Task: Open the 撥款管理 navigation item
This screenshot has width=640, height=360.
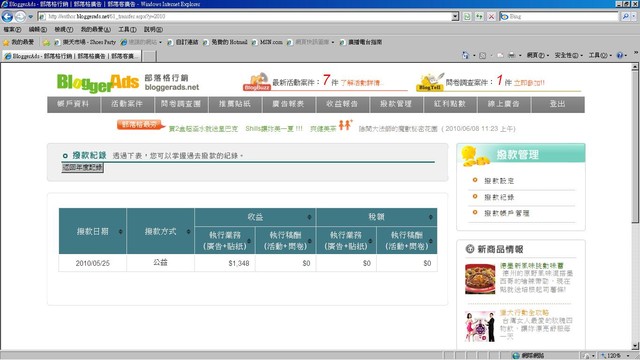Action: (396, 104)
